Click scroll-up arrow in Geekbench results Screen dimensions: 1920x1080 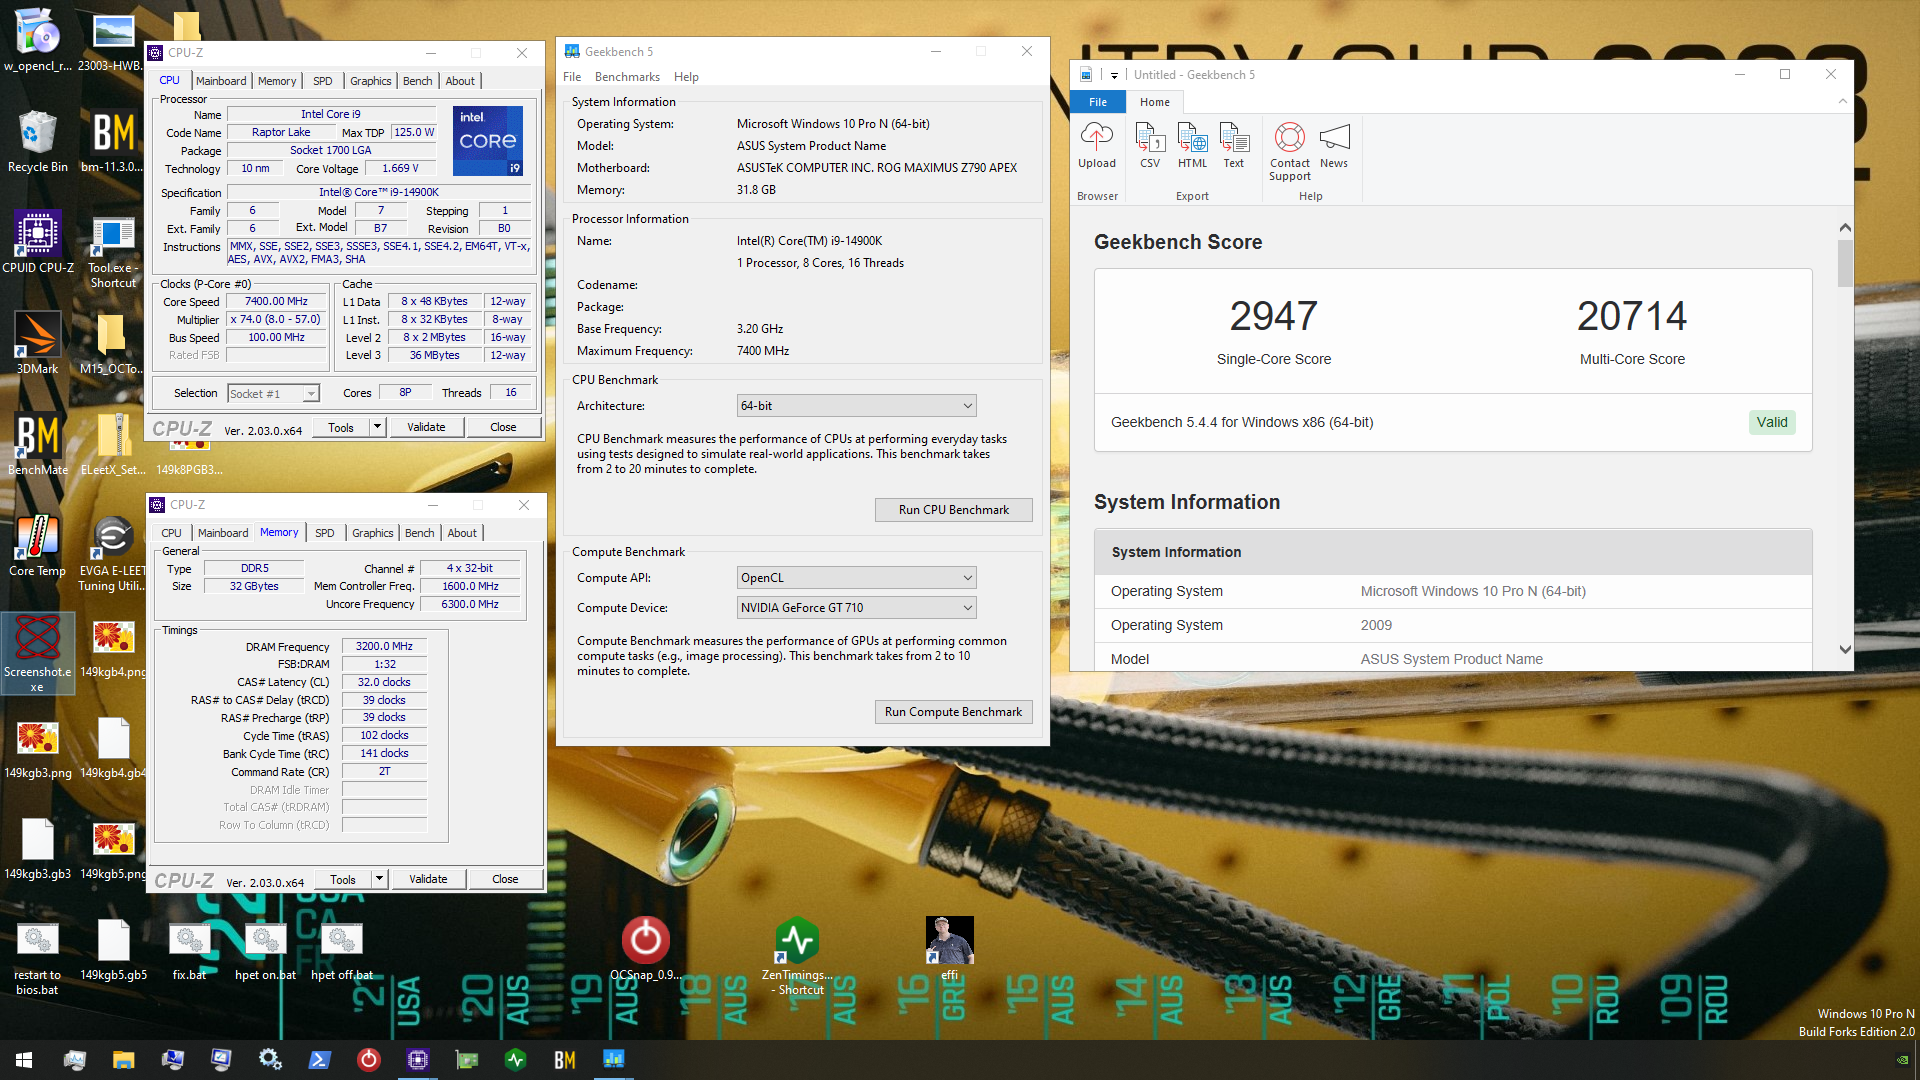(1845, 228)
